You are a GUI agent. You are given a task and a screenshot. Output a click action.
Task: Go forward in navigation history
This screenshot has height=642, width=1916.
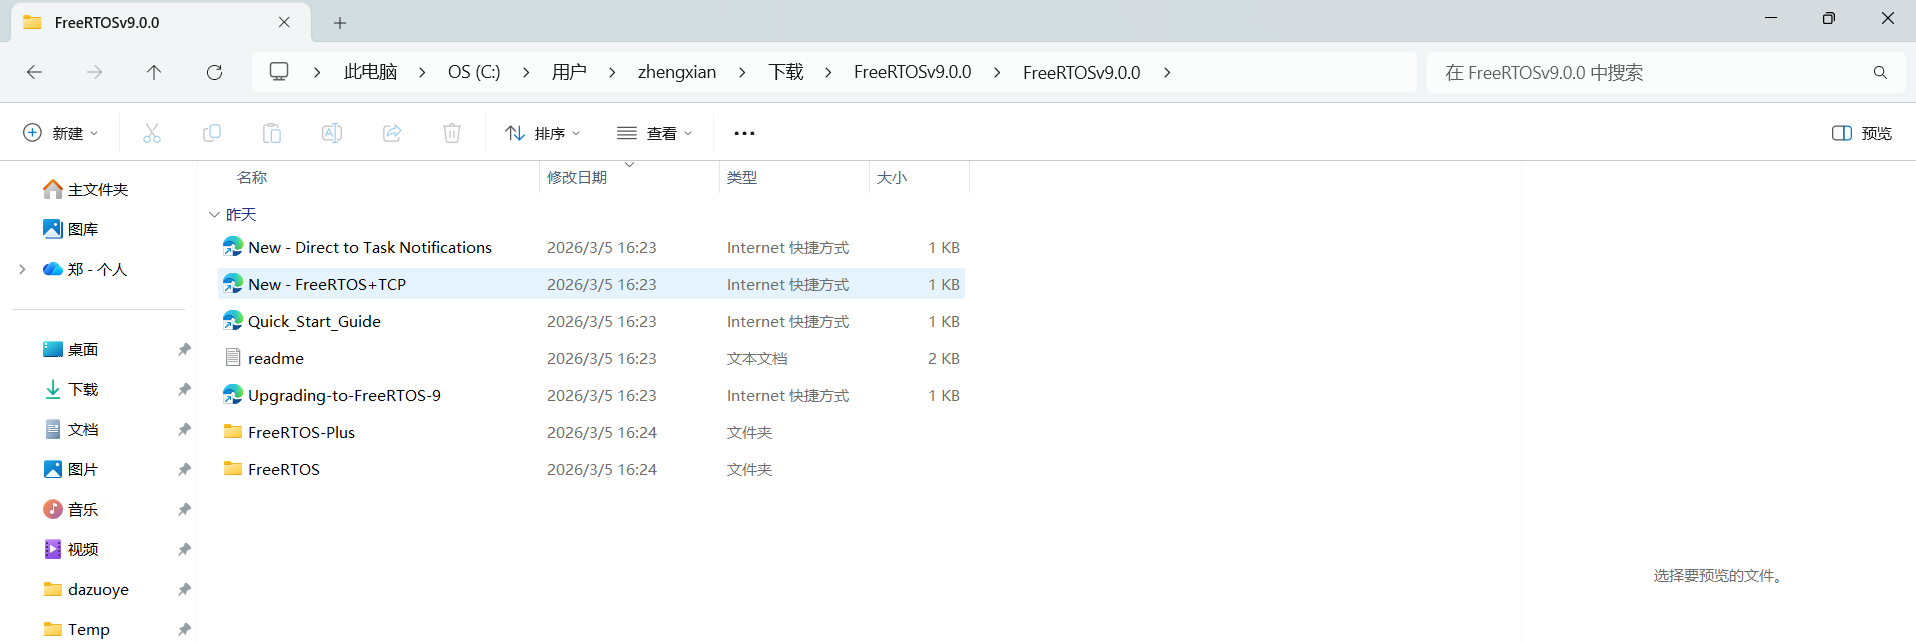[94, 72]
